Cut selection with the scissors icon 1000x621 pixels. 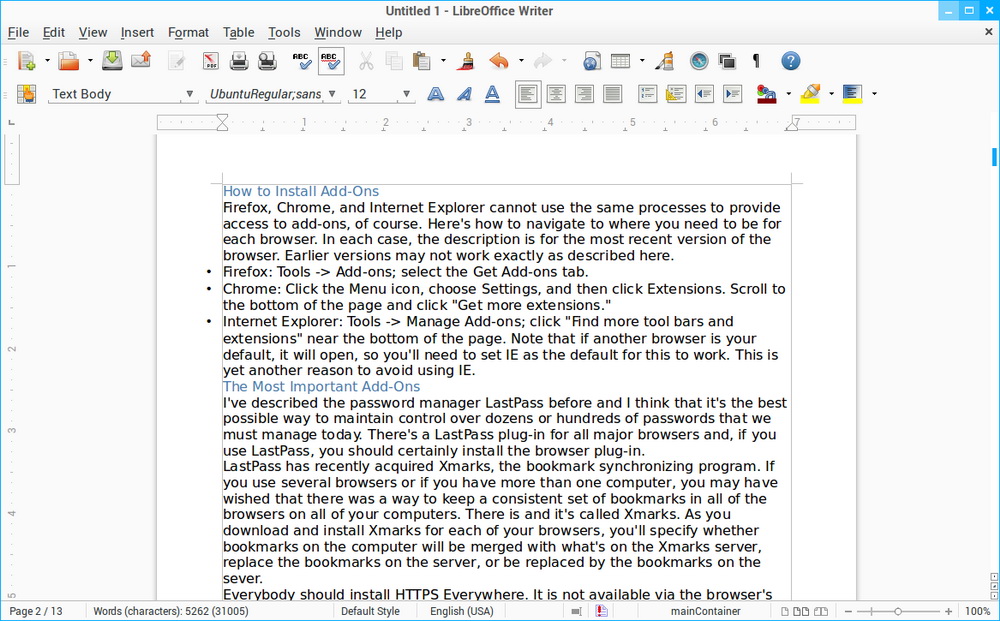(x=365, y=61)
